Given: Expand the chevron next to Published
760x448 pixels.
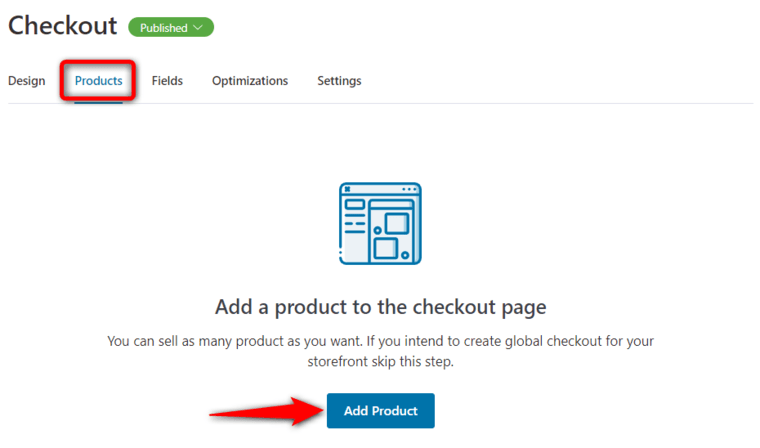Looking at the screenshot, I should pos(198,28).
